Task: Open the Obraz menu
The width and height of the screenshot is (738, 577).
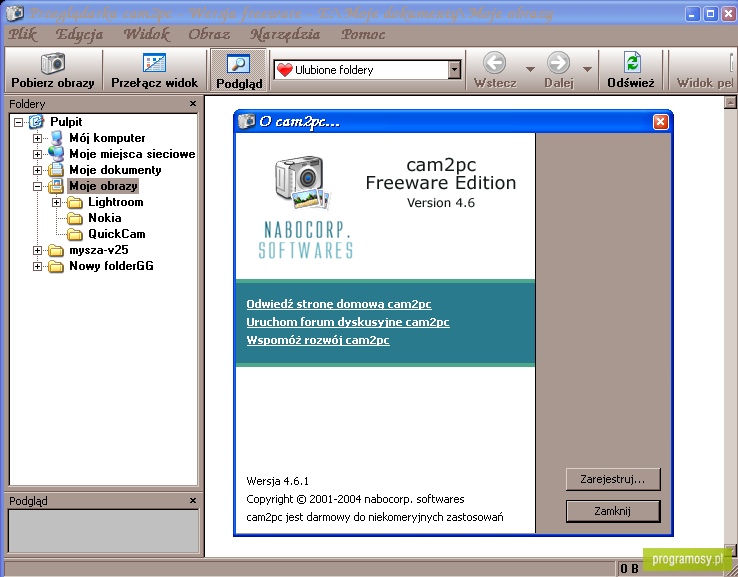Action: click(209, 34)
